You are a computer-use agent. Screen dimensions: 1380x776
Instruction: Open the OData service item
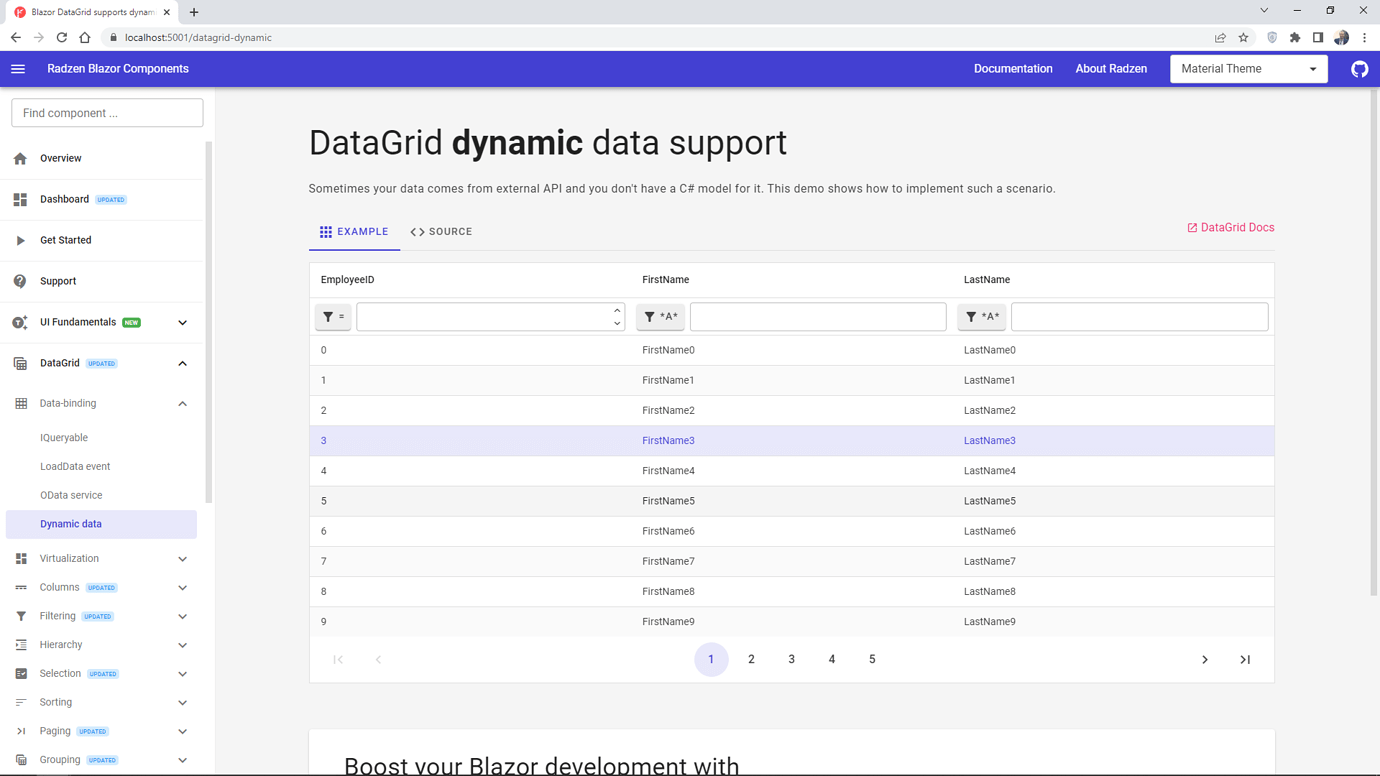[x=71, y=496]
